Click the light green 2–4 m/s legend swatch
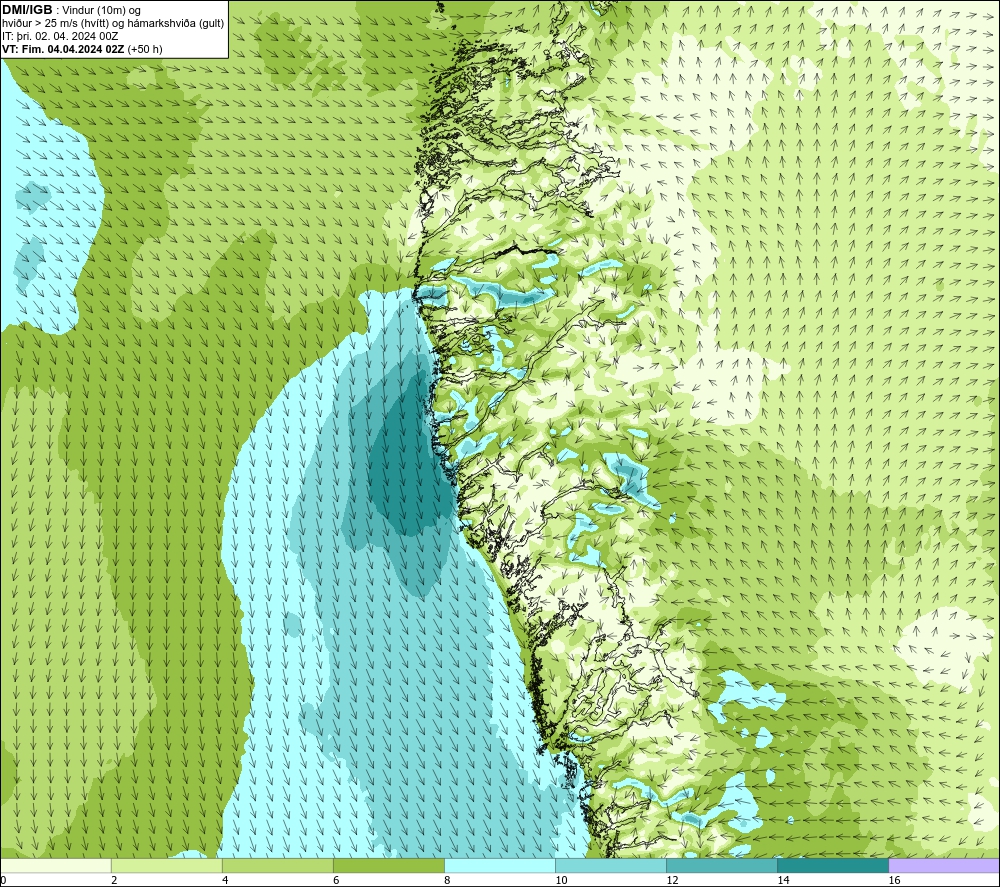This screenshot has width=1000, height=887. [x=167, y=866]
